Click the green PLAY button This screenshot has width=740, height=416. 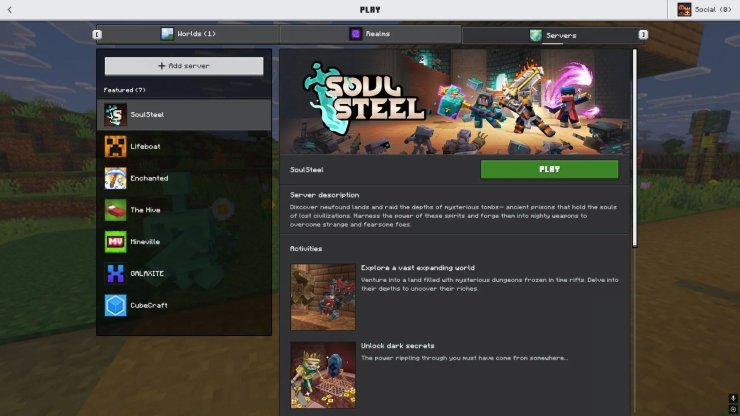pos(549,169)
